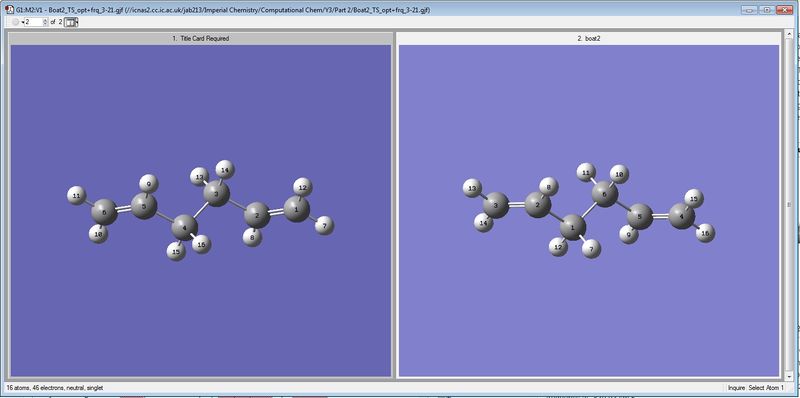Open dropdown arrow beside the round animate button
The width and height of the screenshot is (800, 398).
click(22, 22)
